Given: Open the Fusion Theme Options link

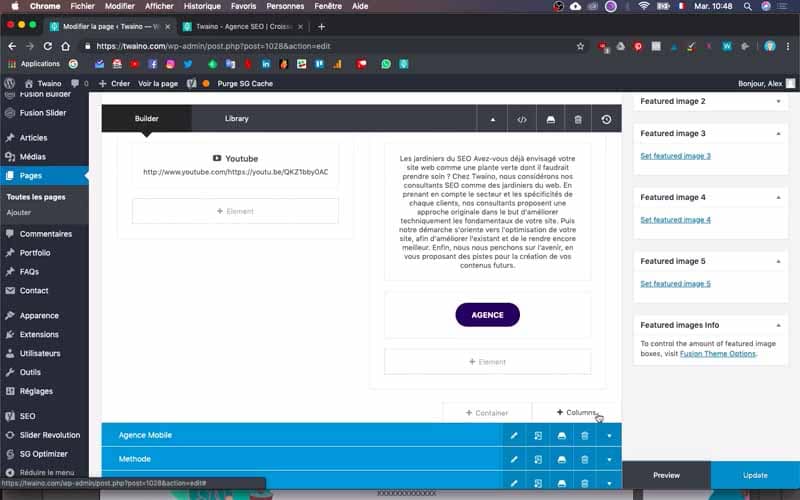Looking at the screenshot, I should [717, 354].
